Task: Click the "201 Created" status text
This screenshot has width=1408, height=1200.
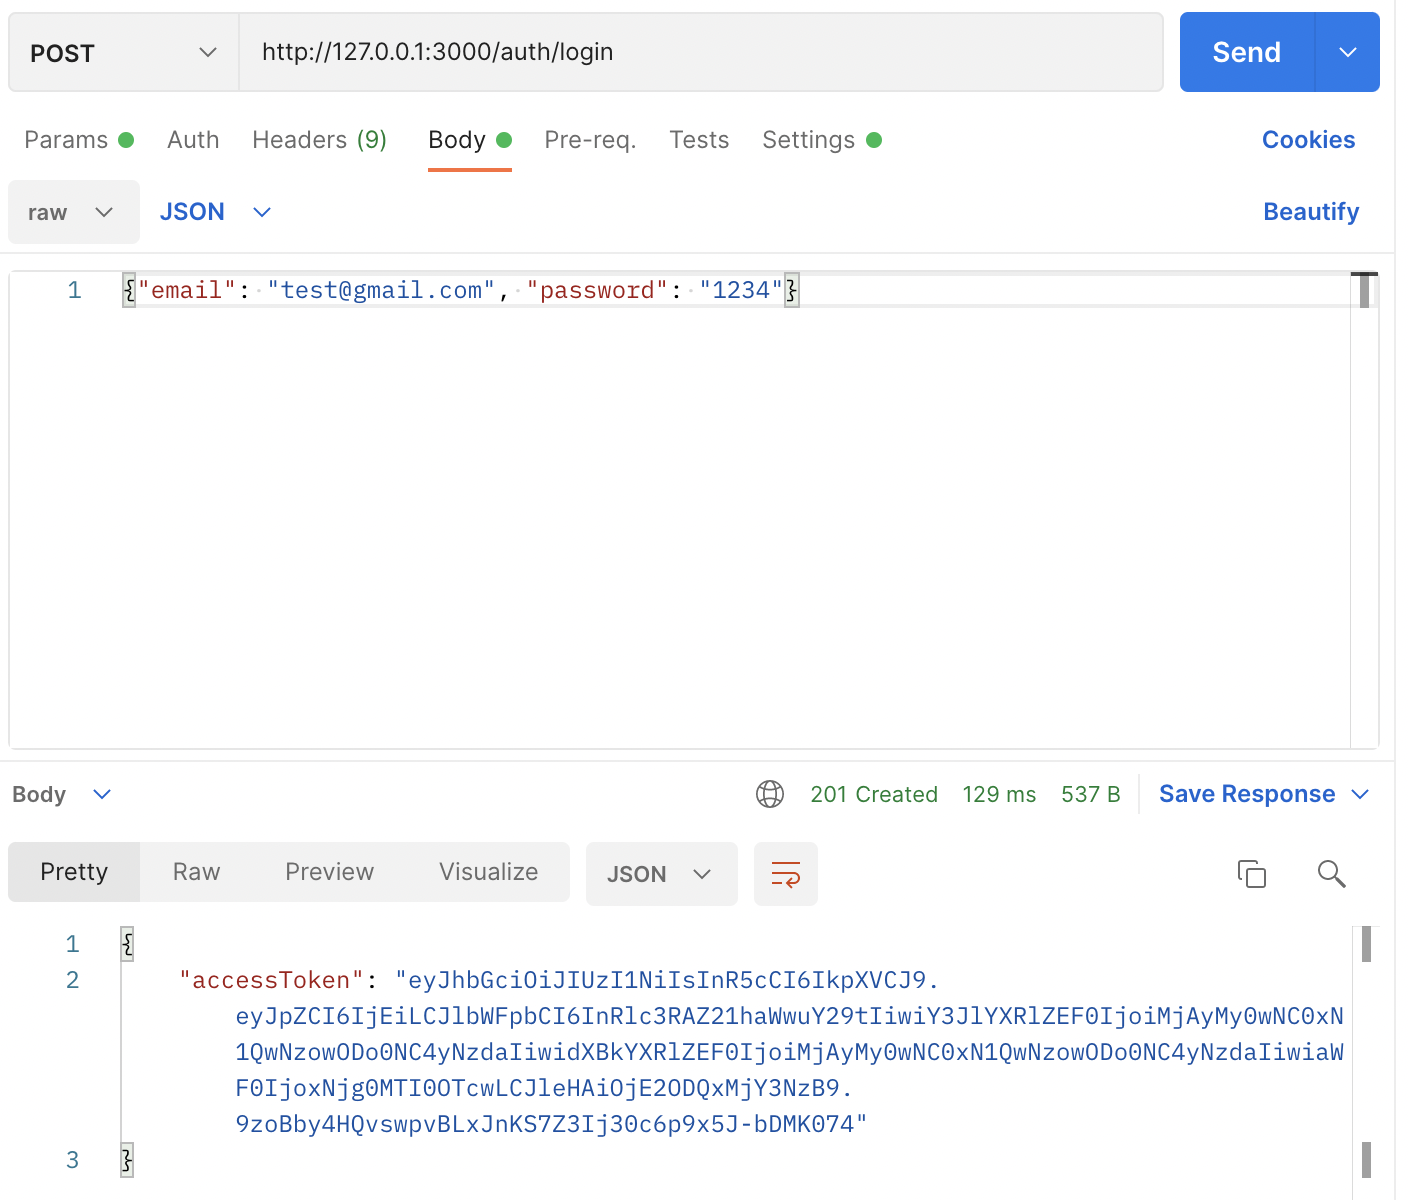Action: (874, 794)
